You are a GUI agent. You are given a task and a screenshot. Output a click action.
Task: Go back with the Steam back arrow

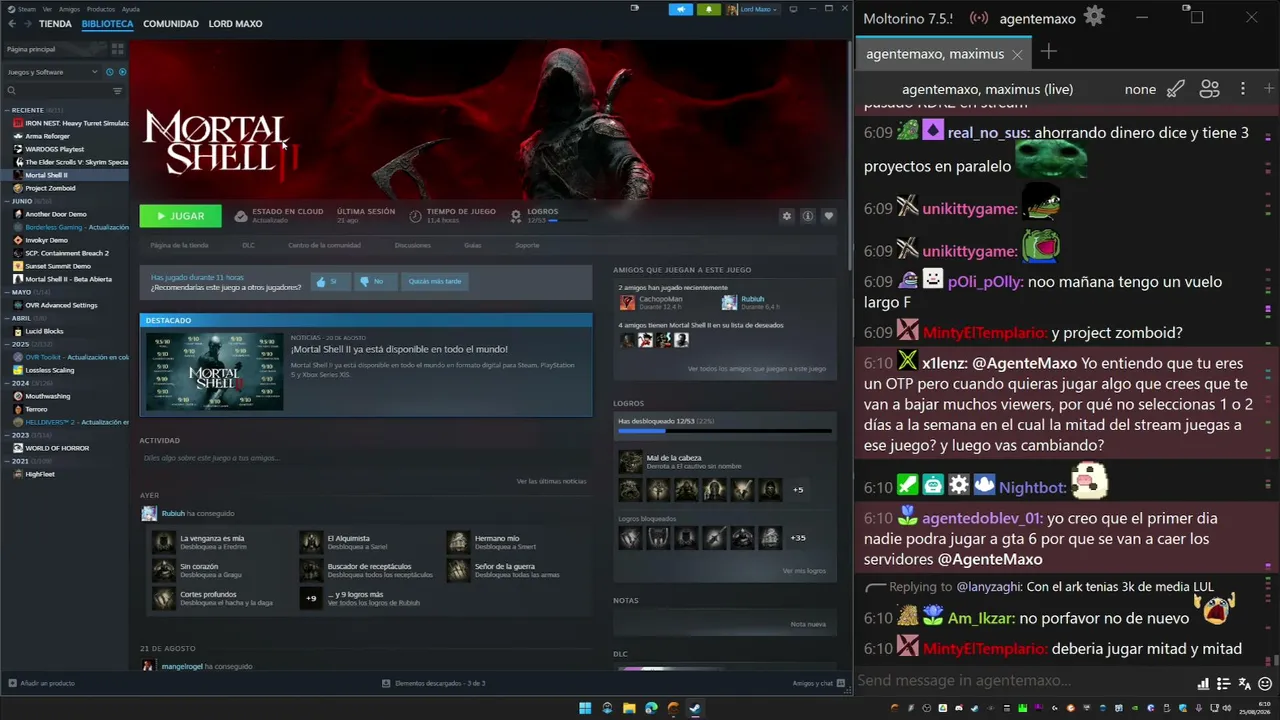[10, 23]
